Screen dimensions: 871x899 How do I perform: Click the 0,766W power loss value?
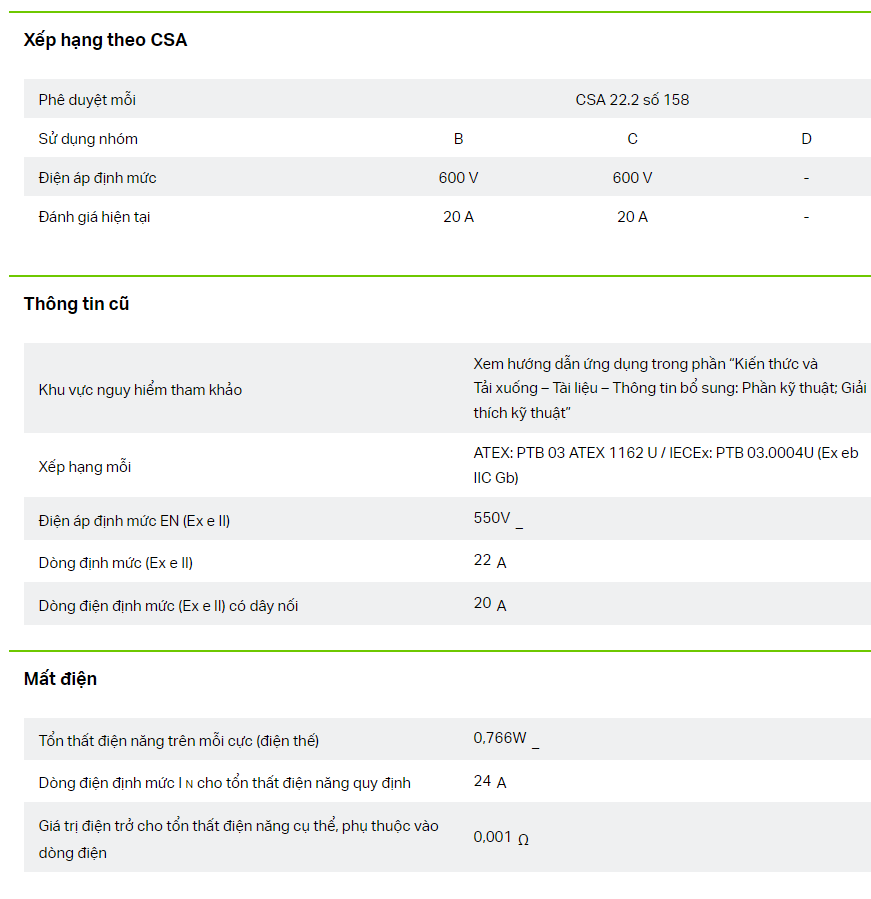coord(500,738)
